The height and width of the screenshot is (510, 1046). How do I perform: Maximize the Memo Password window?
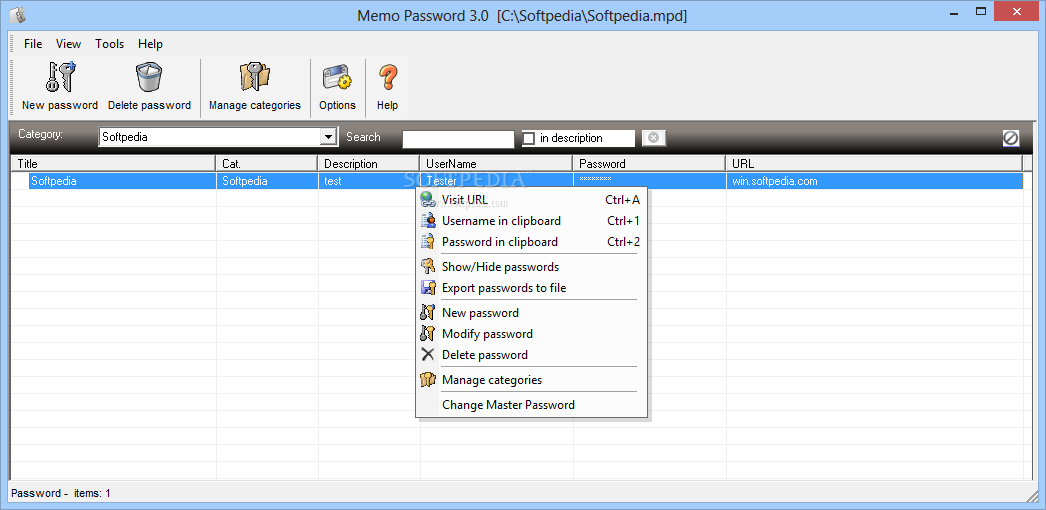981,11
